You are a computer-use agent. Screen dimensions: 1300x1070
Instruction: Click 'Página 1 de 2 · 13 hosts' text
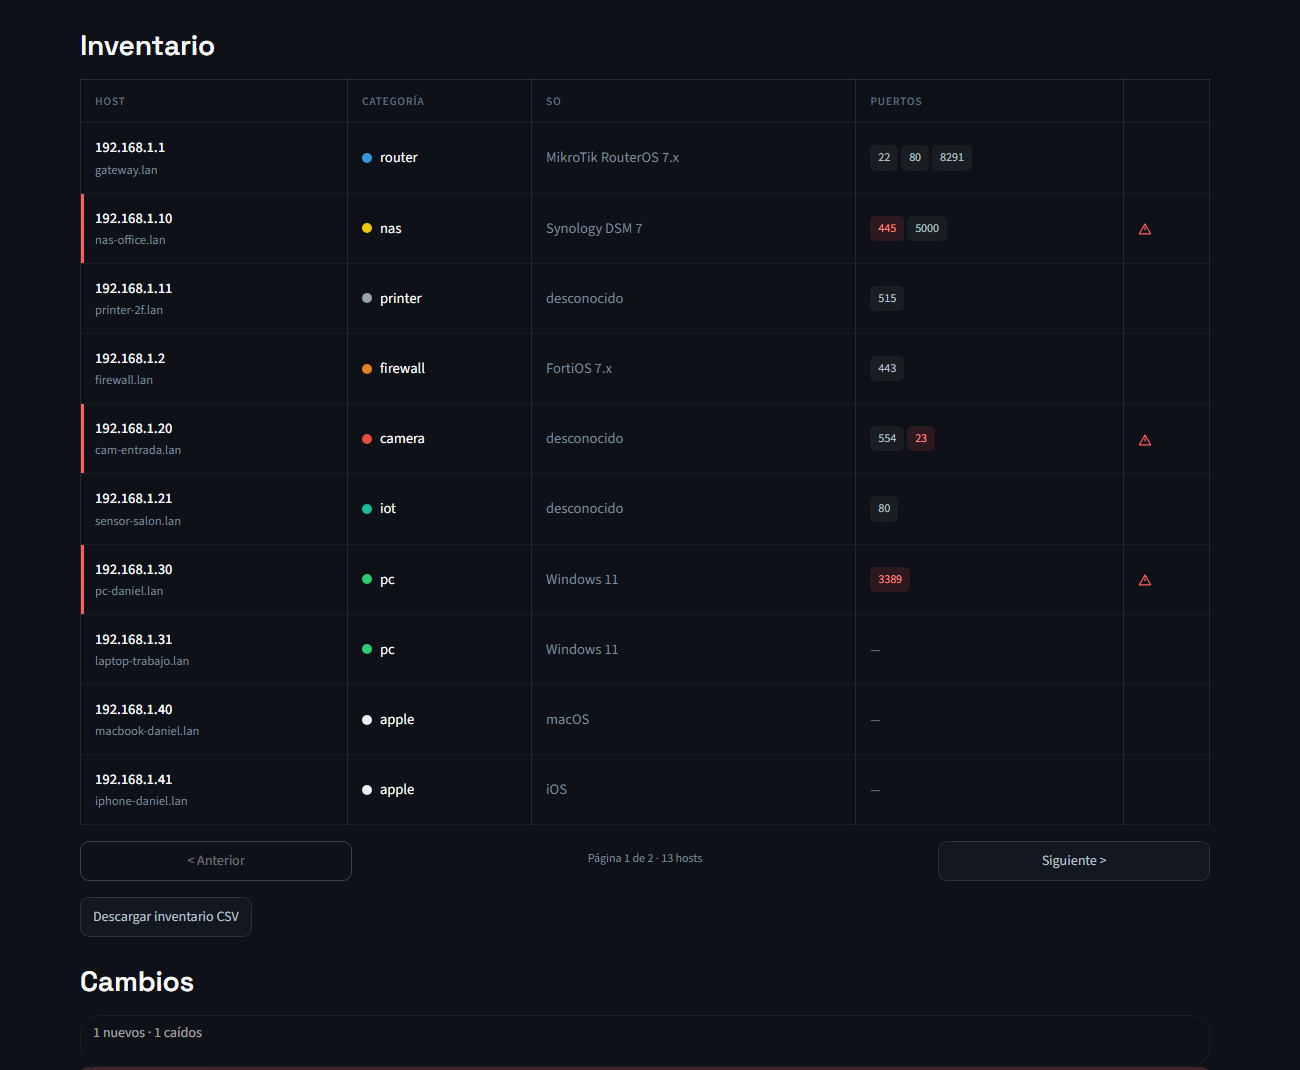tap(645, 858)
